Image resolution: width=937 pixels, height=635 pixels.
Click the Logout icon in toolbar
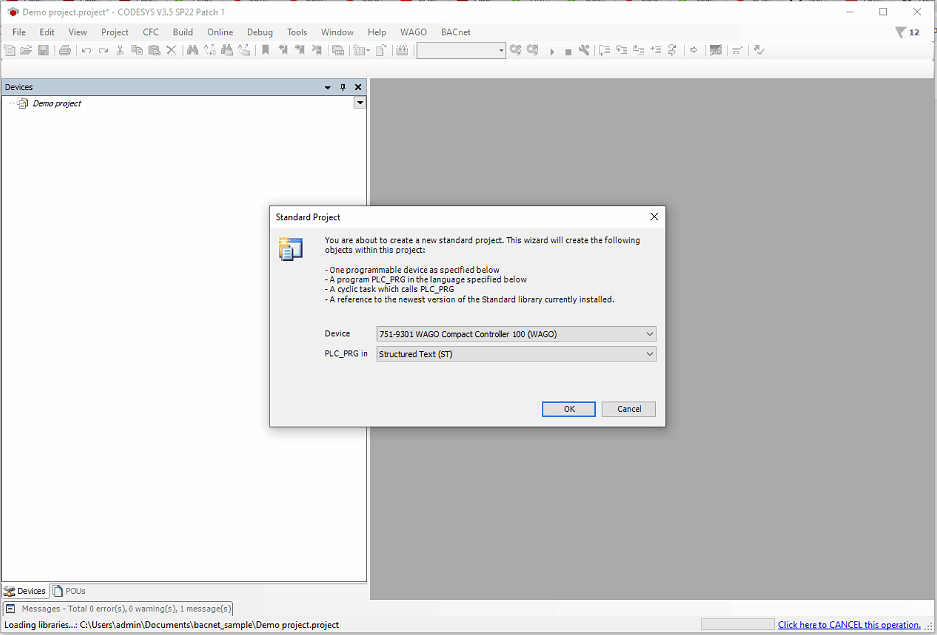532,50
